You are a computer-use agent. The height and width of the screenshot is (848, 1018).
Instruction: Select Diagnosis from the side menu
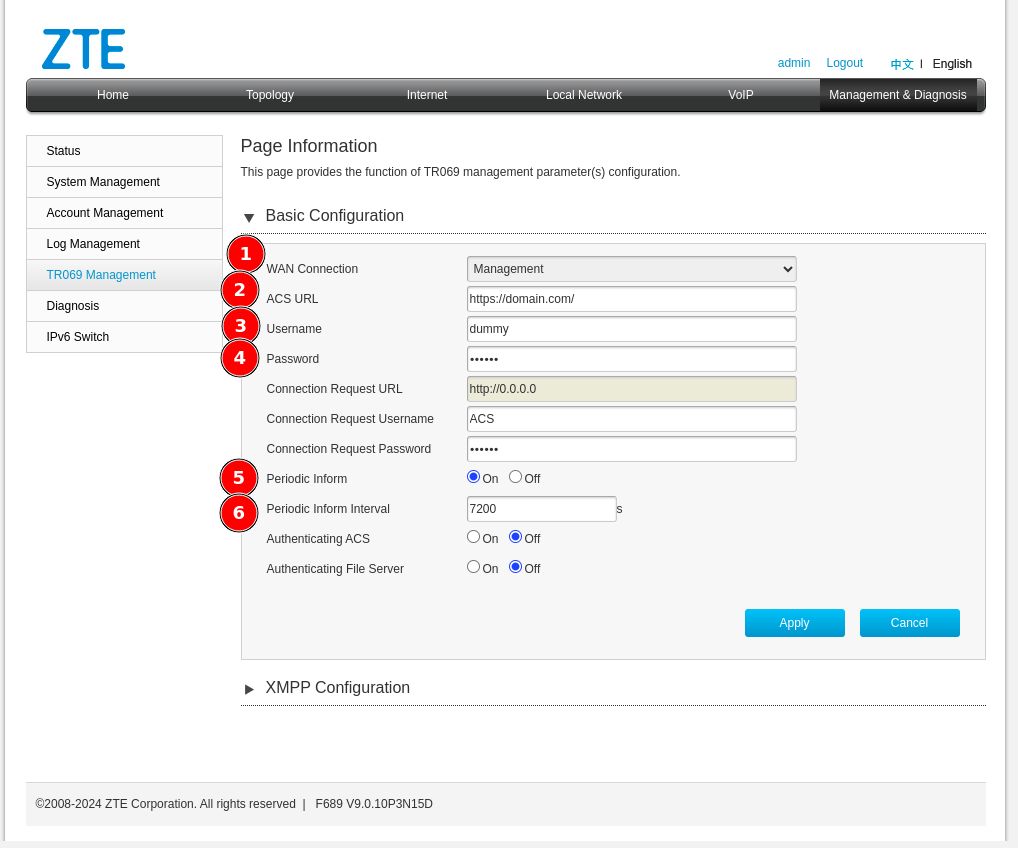[73, 306]
